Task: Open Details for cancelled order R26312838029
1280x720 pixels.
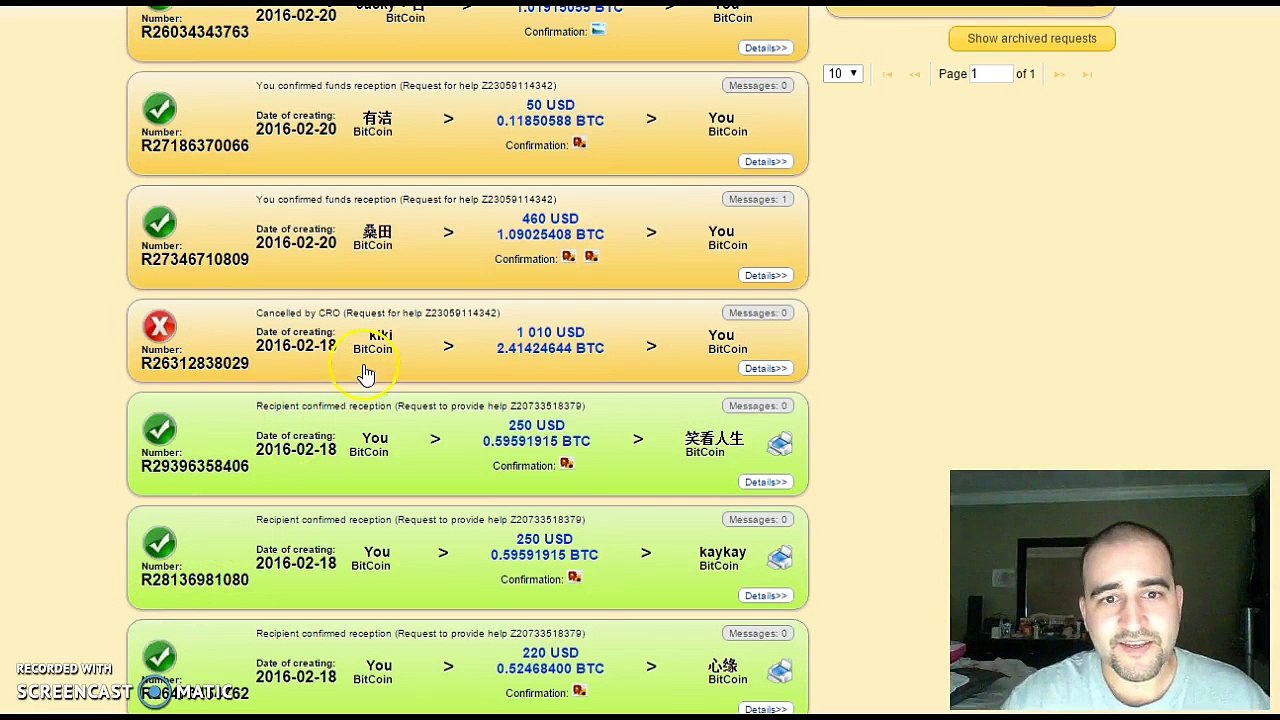Action: [x=766, y=368]
